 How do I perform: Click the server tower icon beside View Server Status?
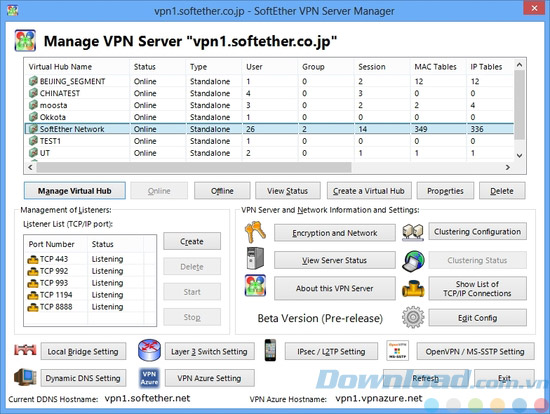(x=255, y=258)
